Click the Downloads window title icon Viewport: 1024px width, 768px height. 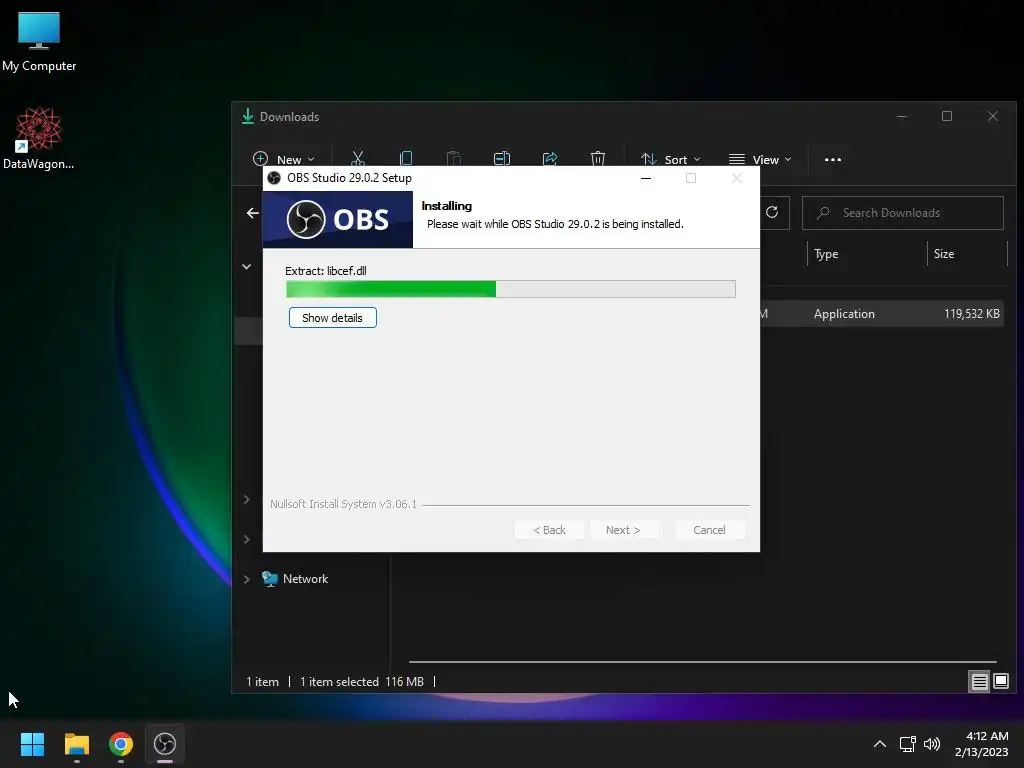pyautogui.click(x=248, y=116)
